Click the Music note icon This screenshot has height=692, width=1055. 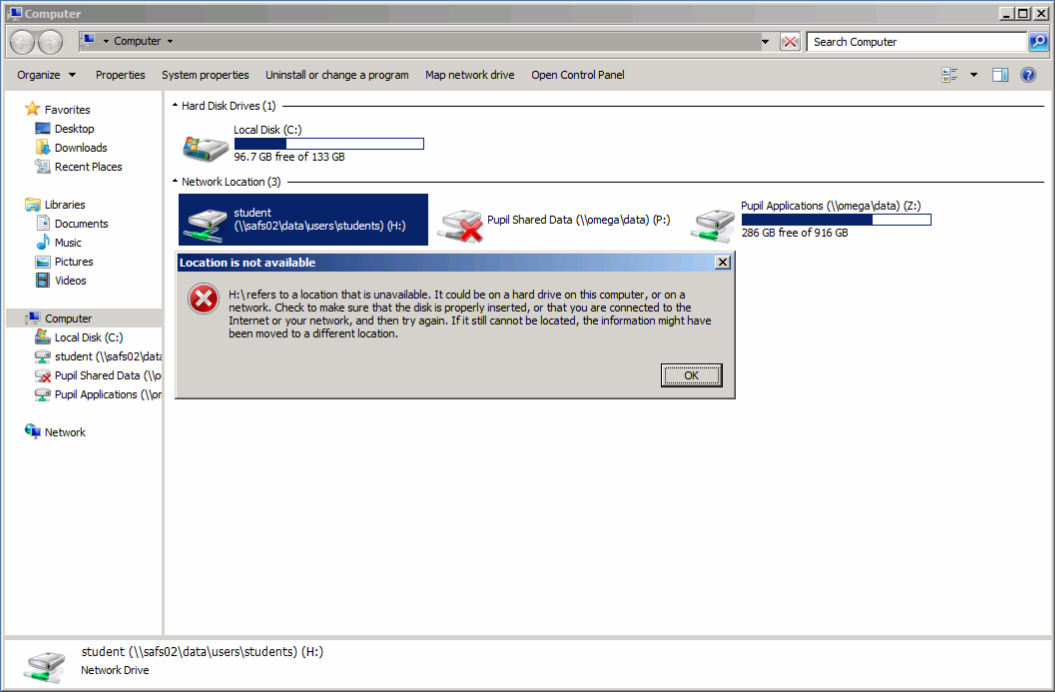[42, 242]
